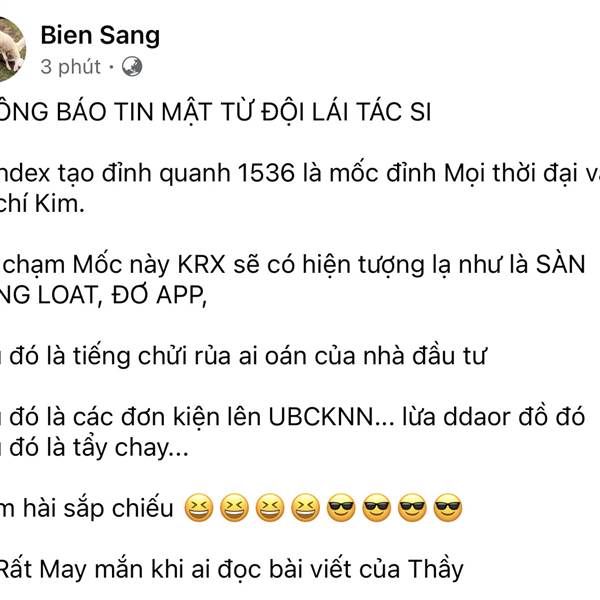Viewport: 600px width, 600px height.
Task: Select the first laughing squint emoji
Action: click(199, 508)
